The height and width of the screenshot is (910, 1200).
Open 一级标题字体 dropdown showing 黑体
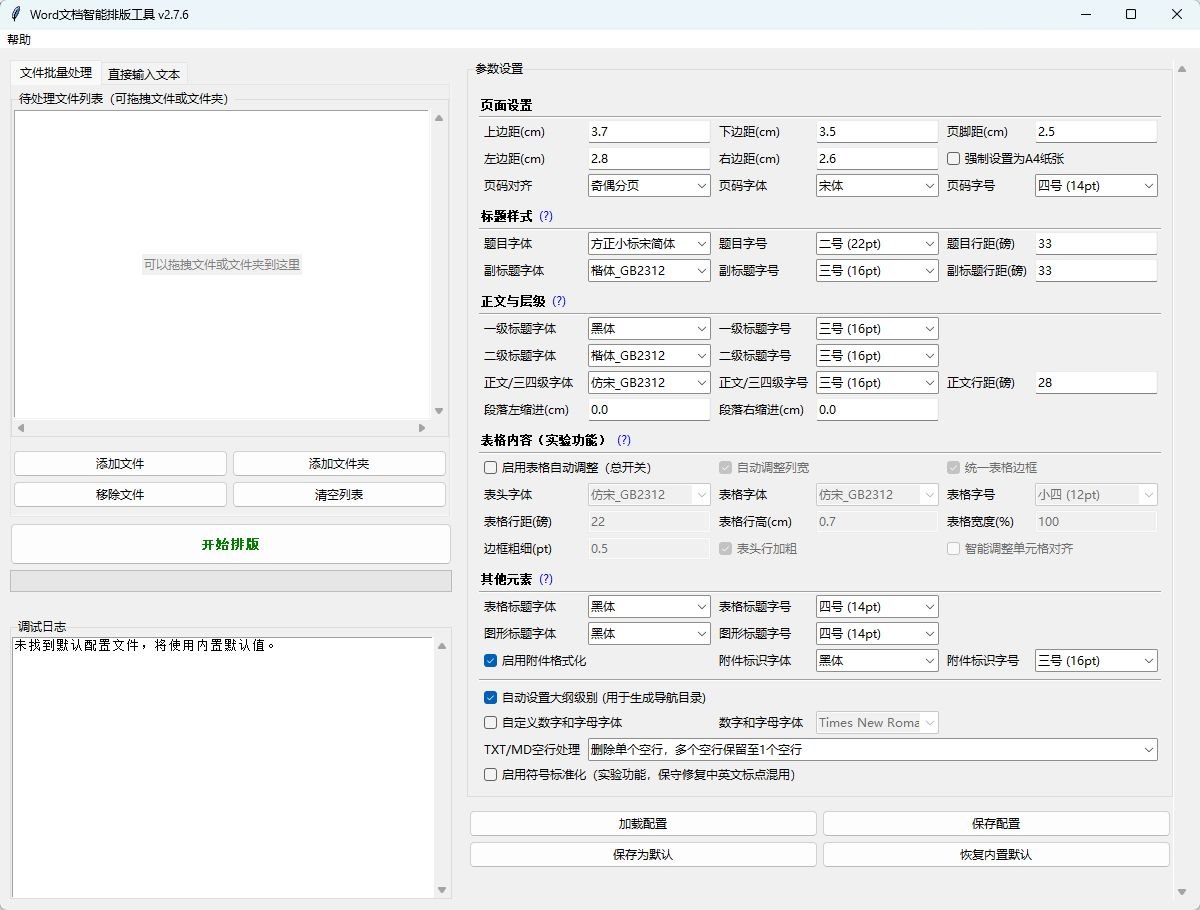[650, 329]
